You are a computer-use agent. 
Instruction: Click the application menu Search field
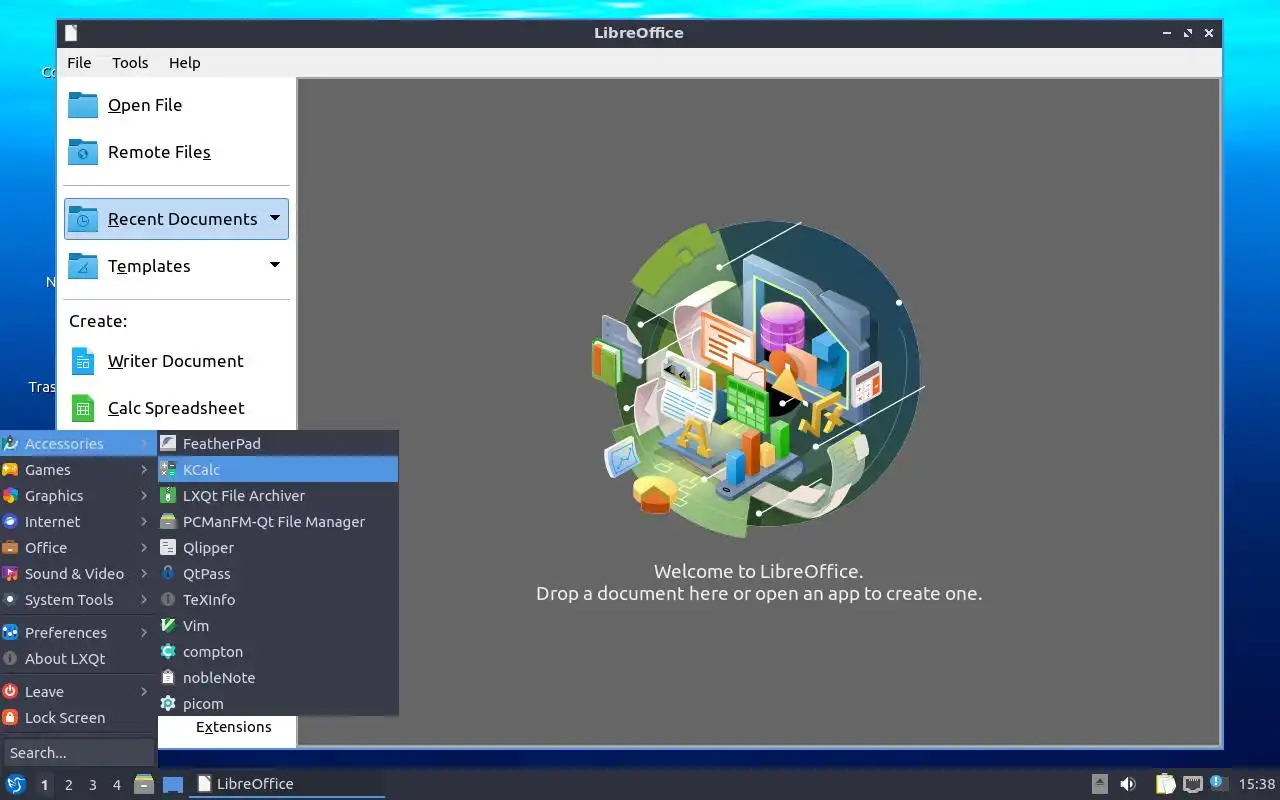point(78,752)
